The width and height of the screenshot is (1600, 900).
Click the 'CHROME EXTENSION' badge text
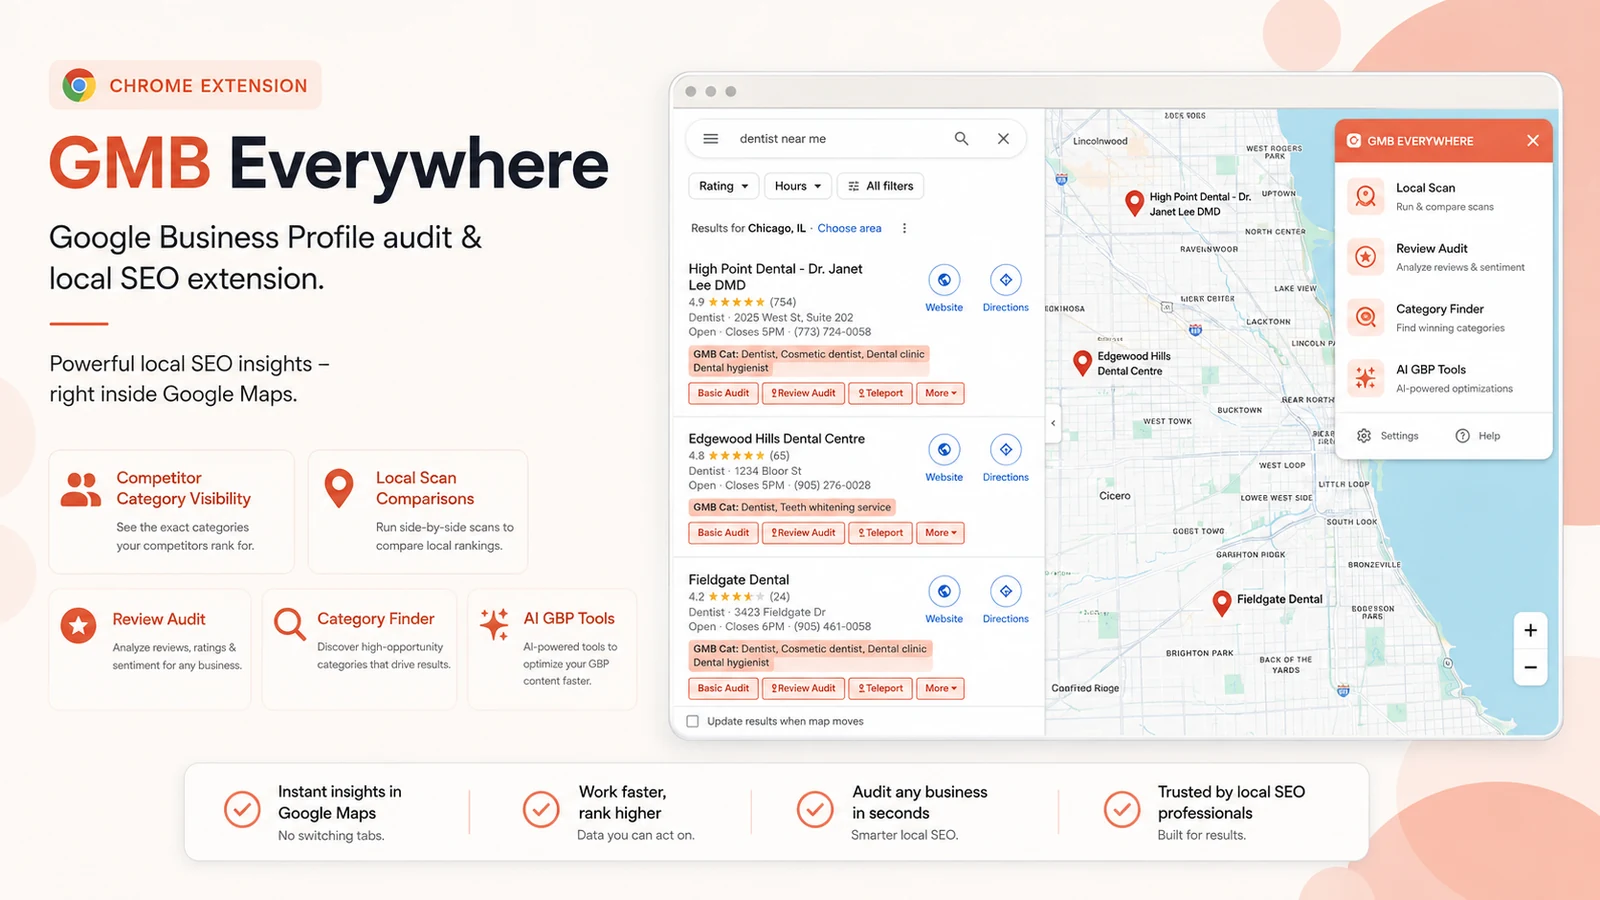pyautogui.click(x=208, y=86)
